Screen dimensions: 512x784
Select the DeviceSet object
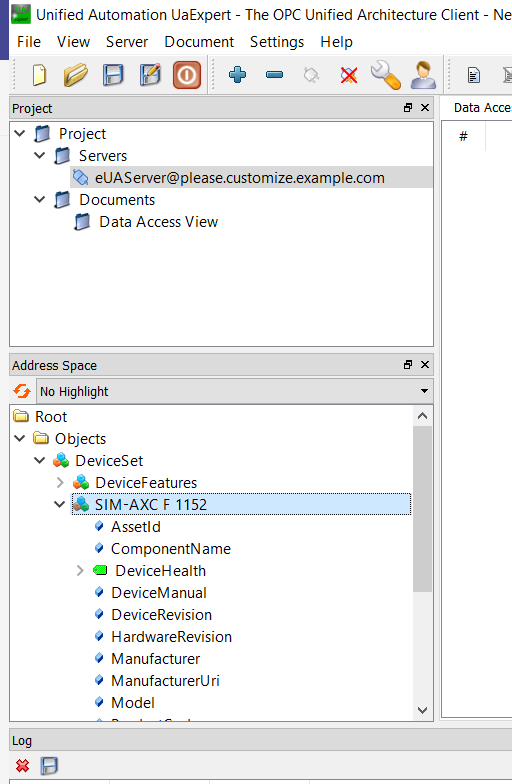(109, 460)
